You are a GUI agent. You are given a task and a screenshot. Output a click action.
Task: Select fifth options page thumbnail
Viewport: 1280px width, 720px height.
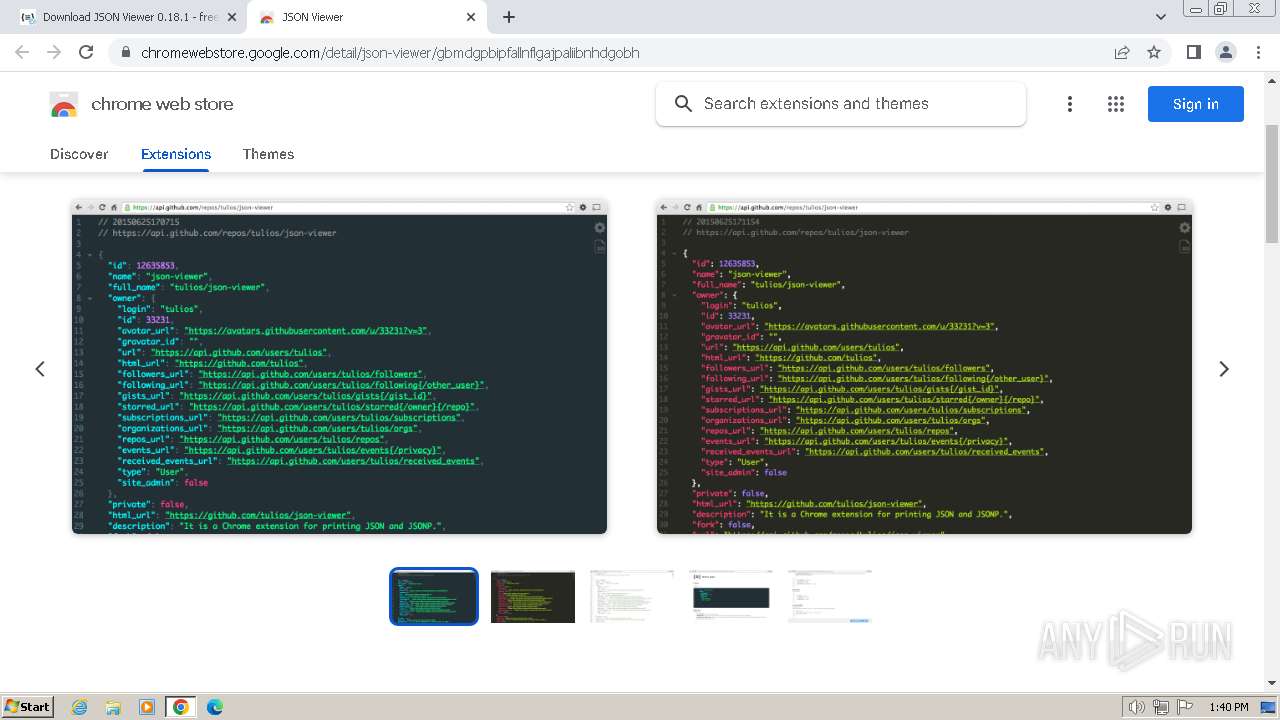pos(830,597)
